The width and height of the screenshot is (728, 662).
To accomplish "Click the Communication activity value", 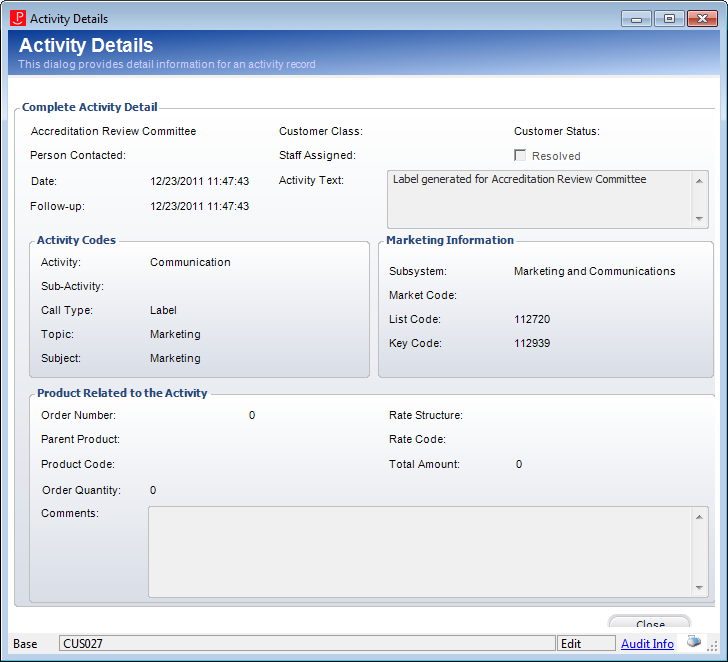I will [x=190, y=262].
